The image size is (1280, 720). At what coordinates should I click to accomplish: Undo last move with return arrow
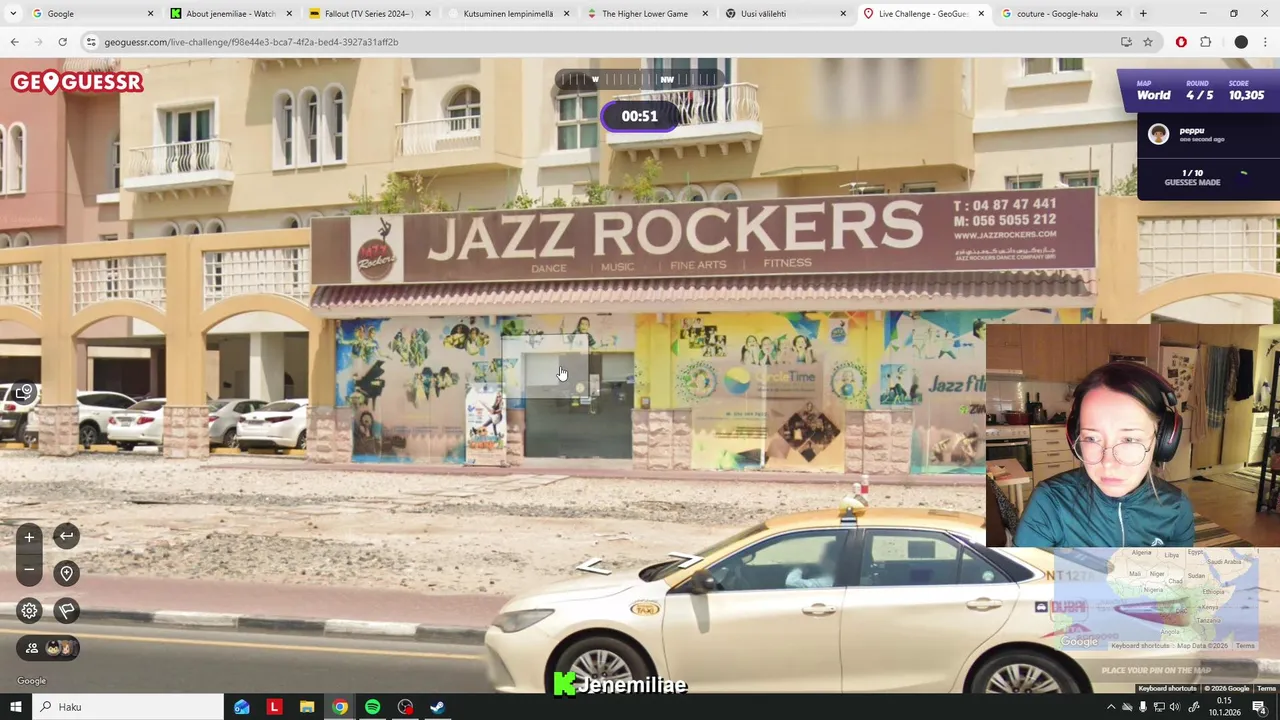pyautogui.click(x=66, y=536)
